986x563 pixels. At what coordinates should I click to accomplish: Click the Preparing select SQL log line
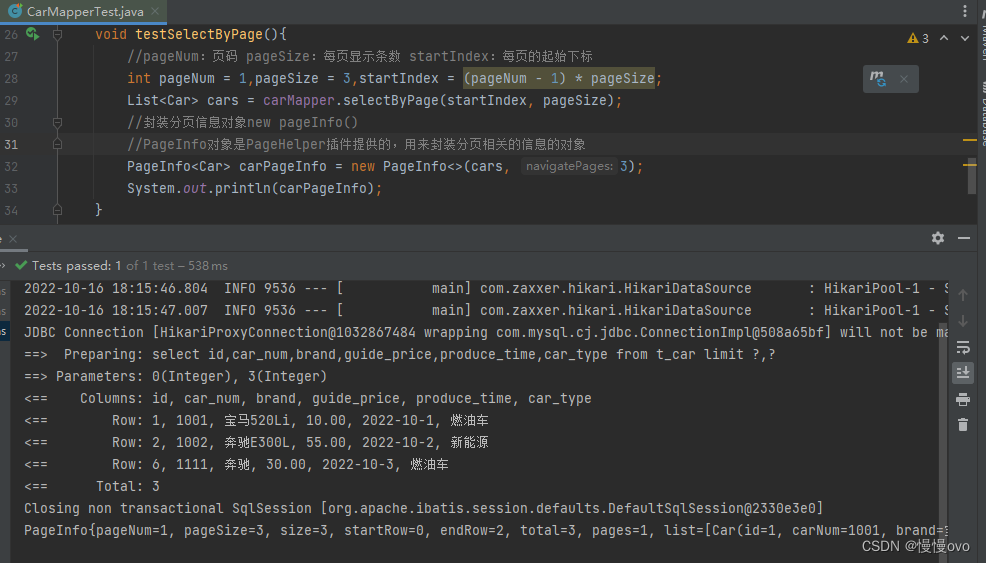click(399, 354)
